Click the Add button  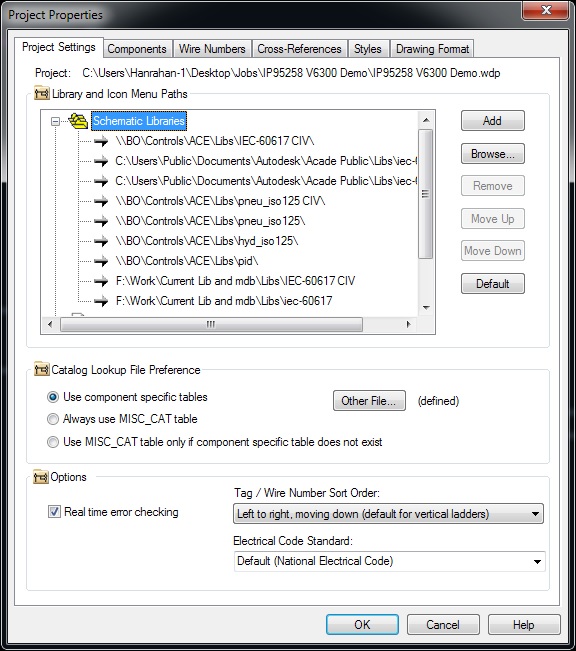click(493, 121)
